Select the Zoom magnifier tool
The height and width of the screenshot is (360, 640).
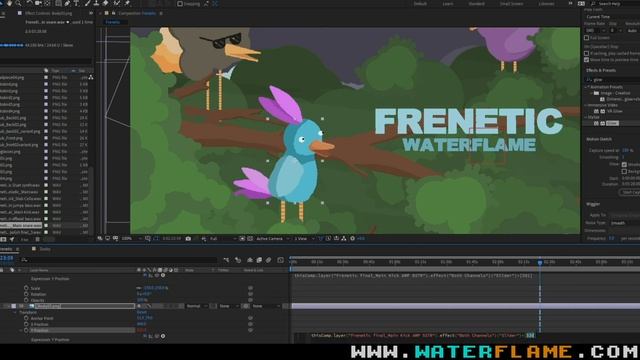[x=18, y=3]
